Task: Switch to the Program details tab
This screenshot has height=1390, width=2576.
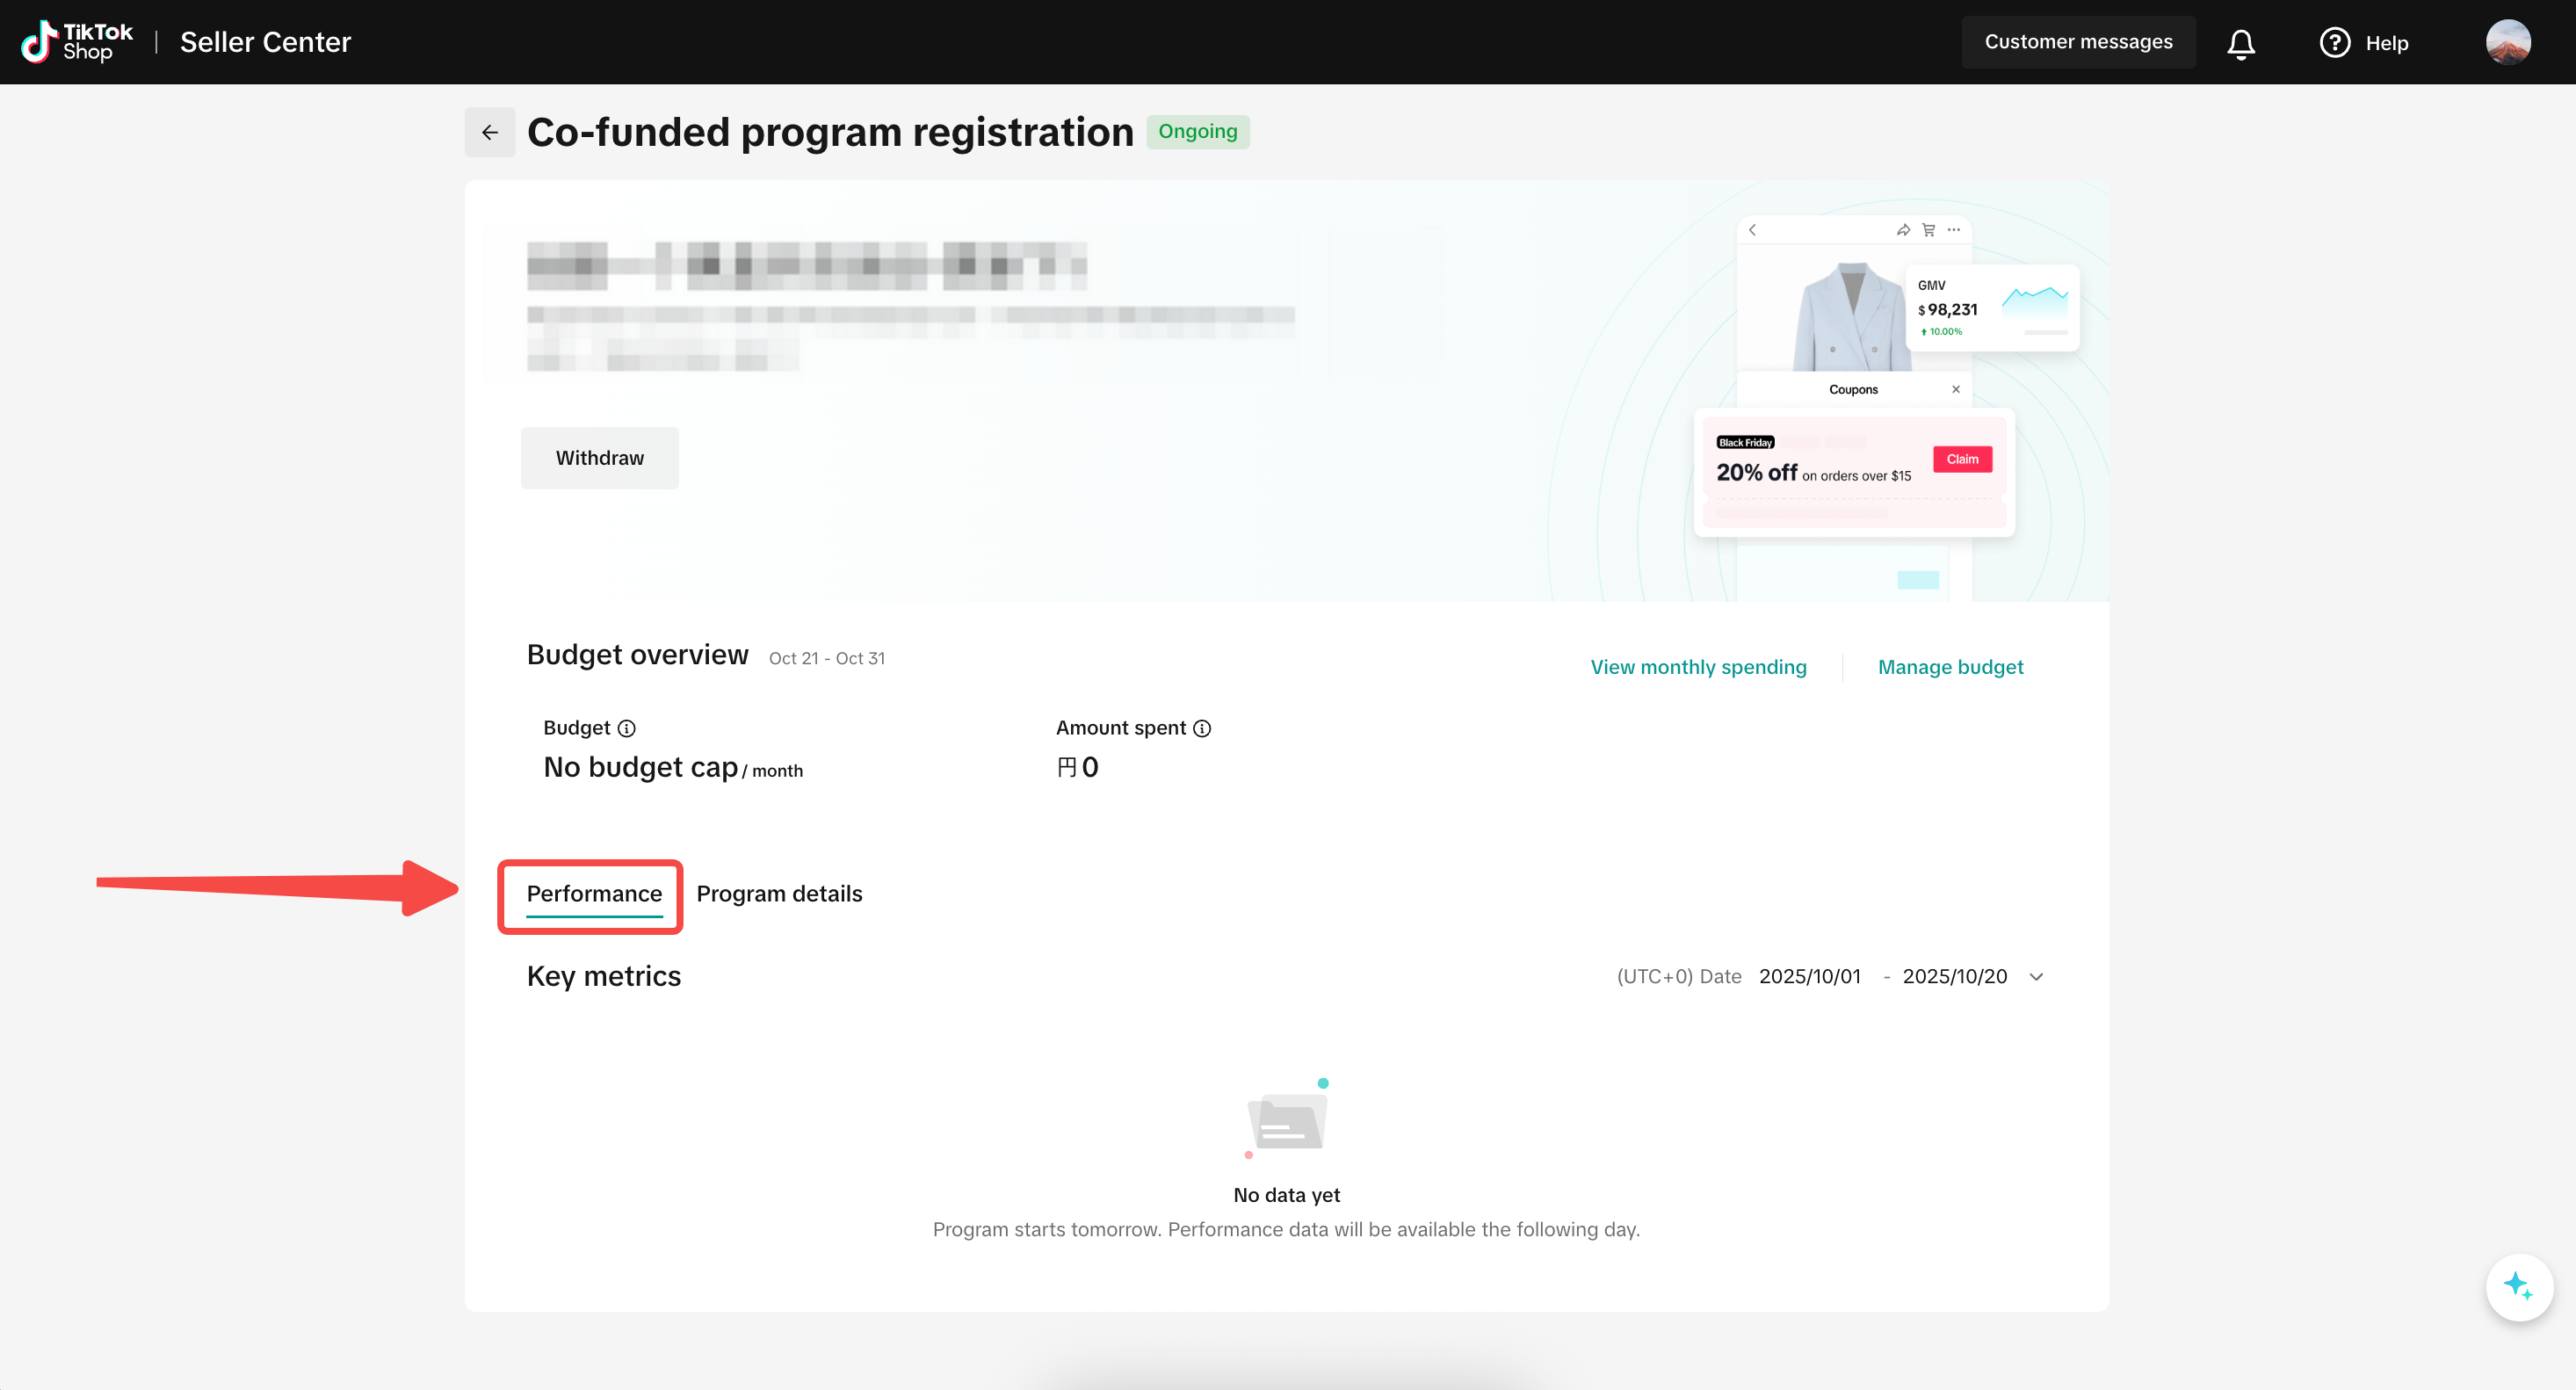Action: click(779, 893)
